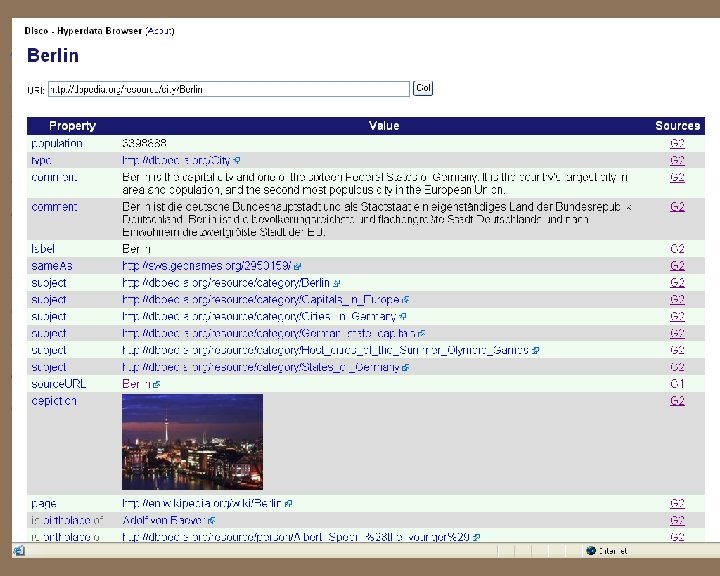Click the population property link

(57, 143)
